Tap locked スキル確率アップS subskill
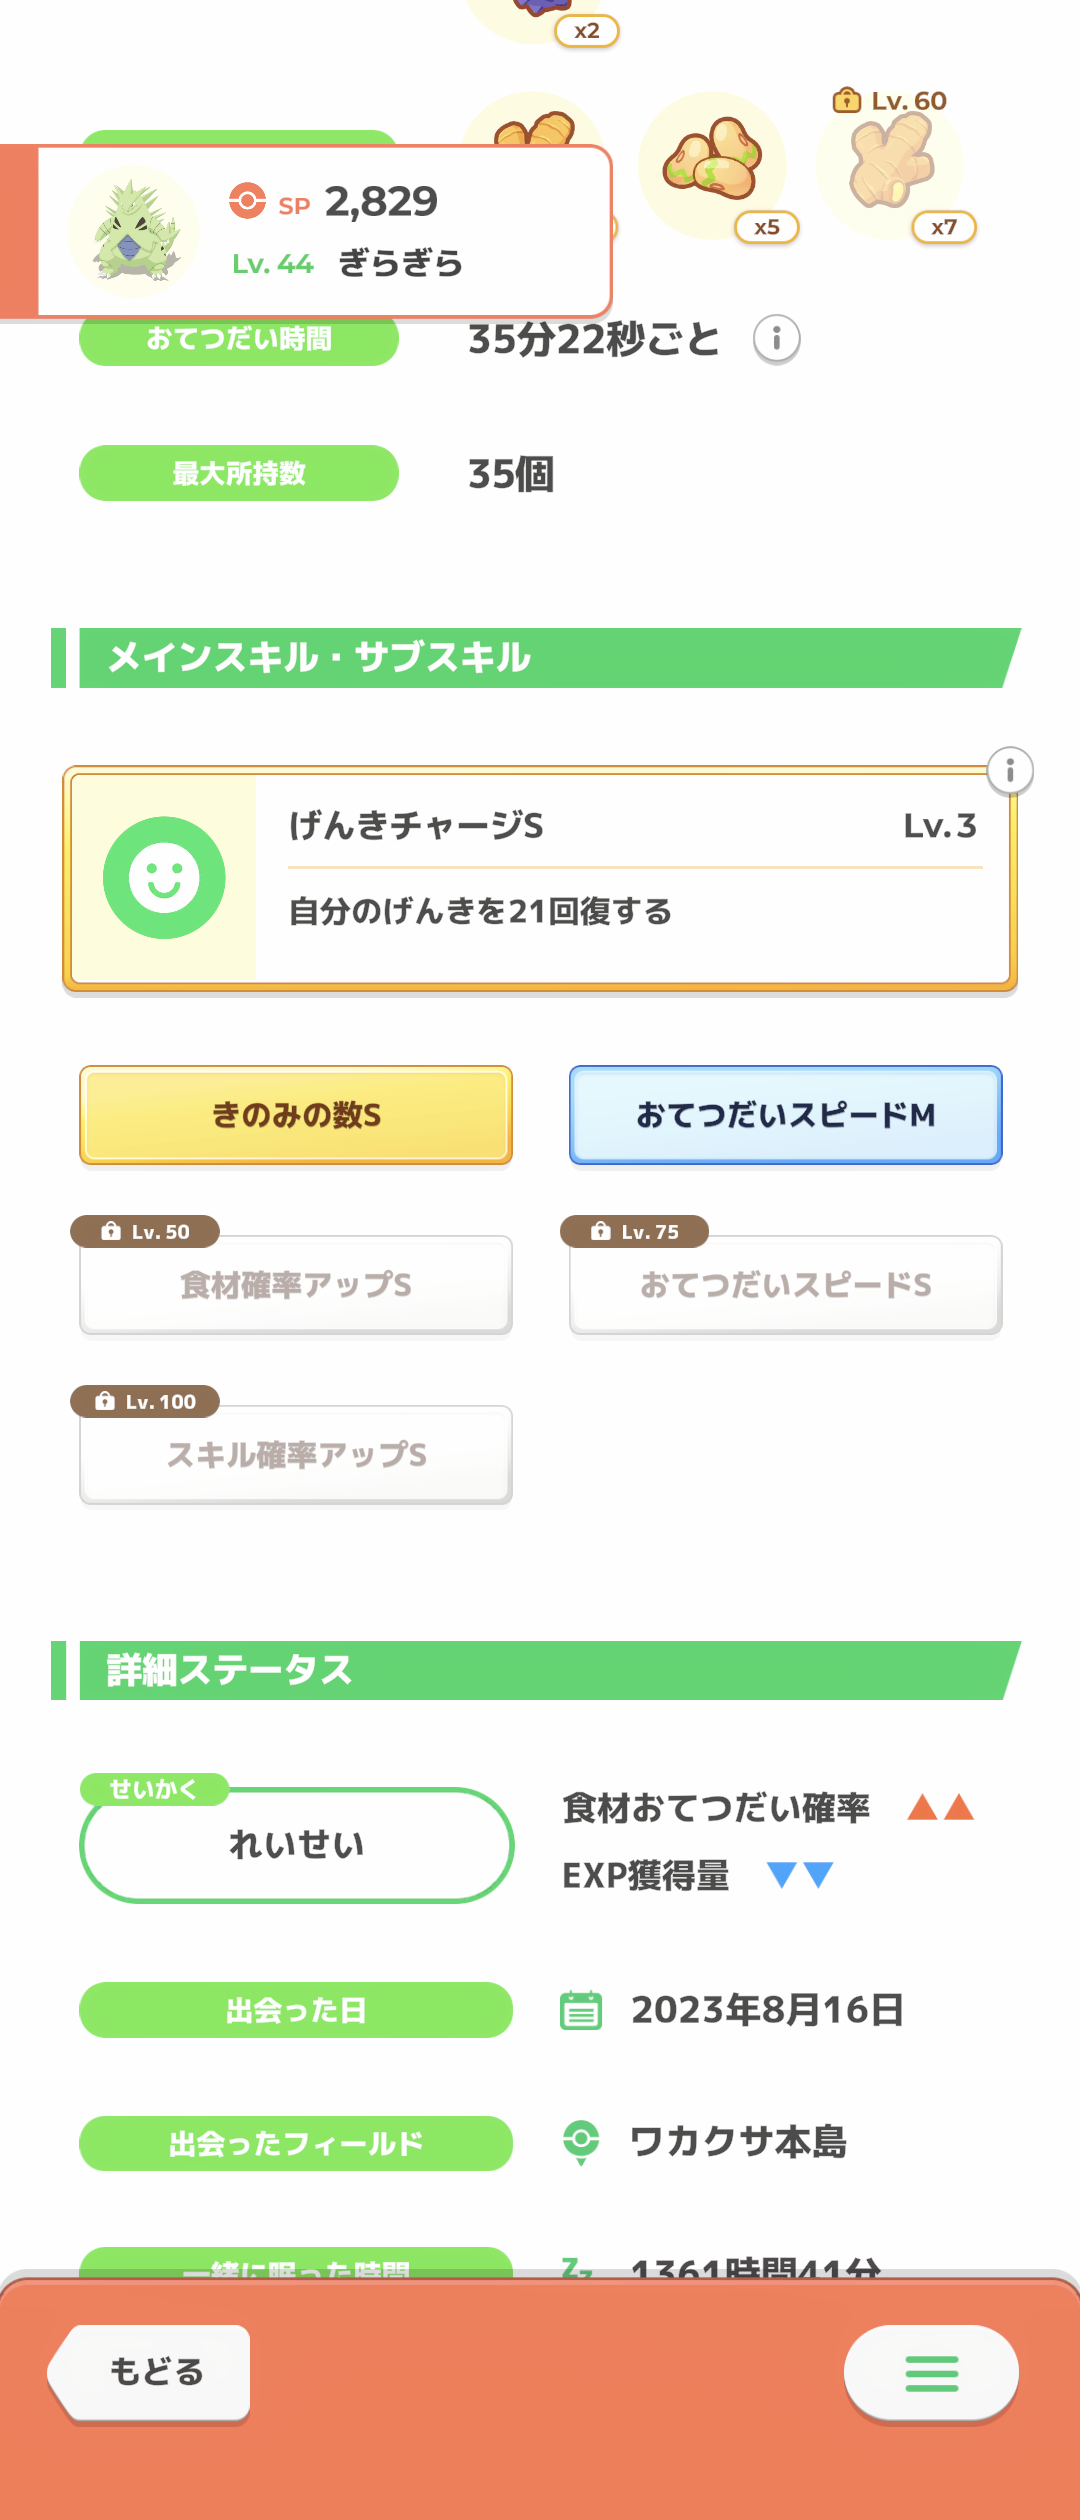The width and height of the screenshot is (1080, 2520). (x=296, y=1456)
